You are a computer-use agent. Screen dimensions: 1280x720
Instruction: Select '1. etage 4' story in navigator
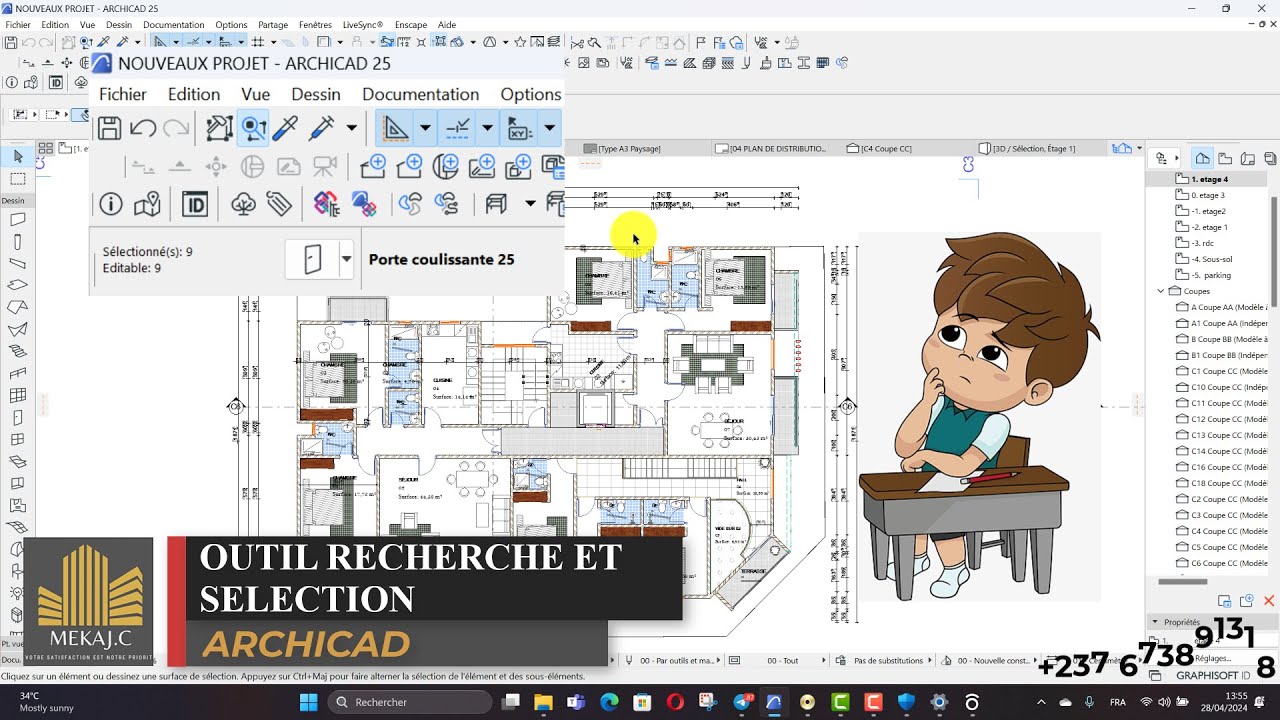click(x=1209, y=179)
